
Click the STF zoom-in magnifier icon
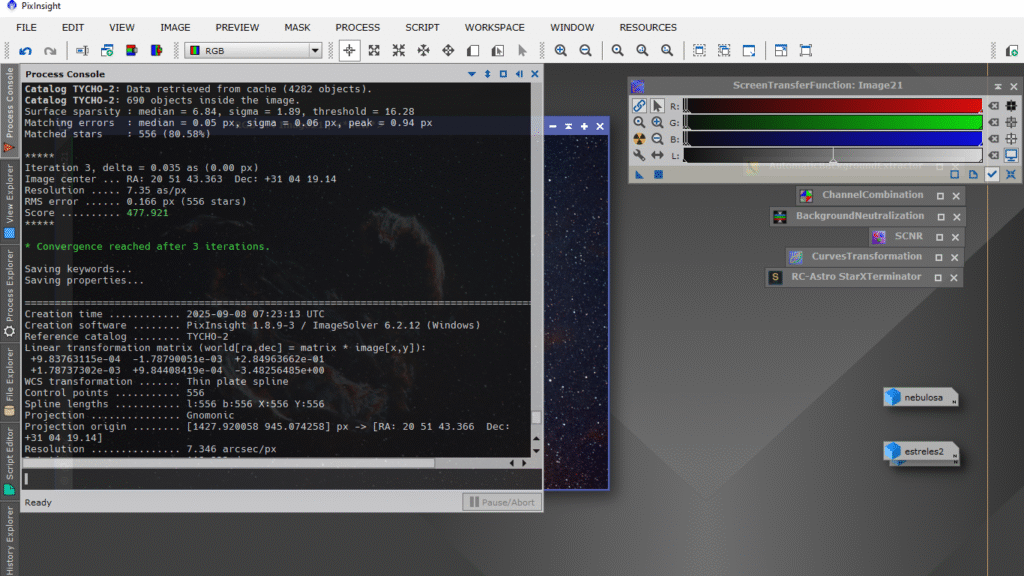tap(657, 122)
